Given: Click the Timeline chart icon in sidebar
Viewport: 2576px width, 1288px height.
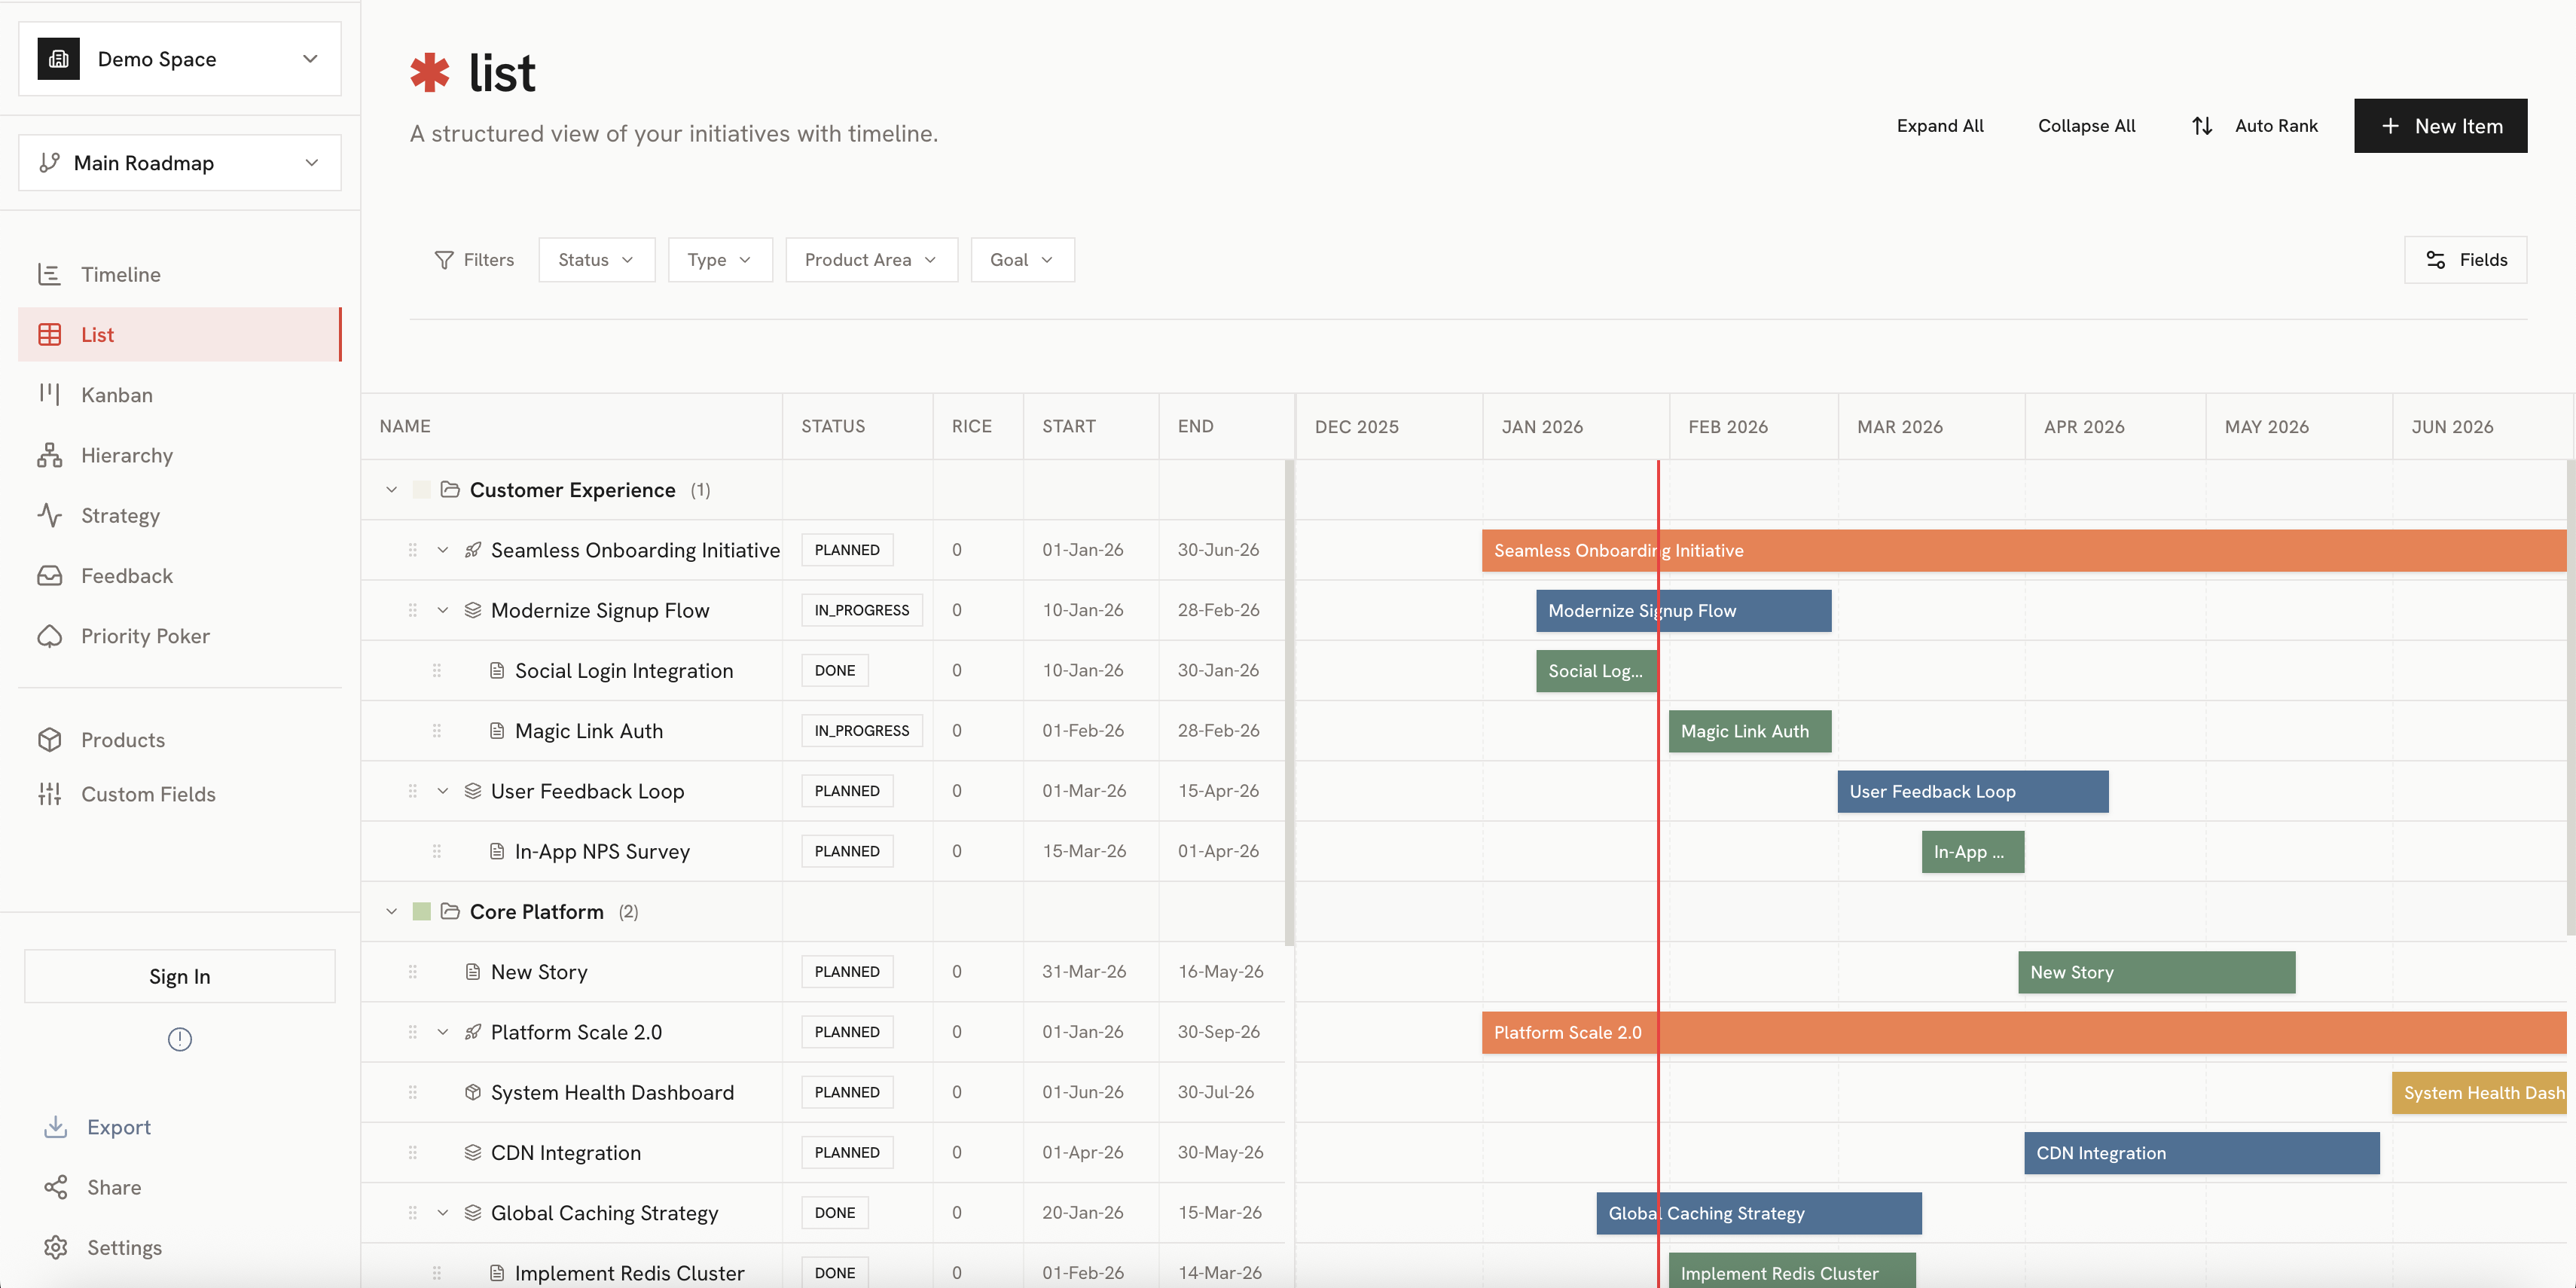Looking at the screenshot, I should click(x=49, y=274).
